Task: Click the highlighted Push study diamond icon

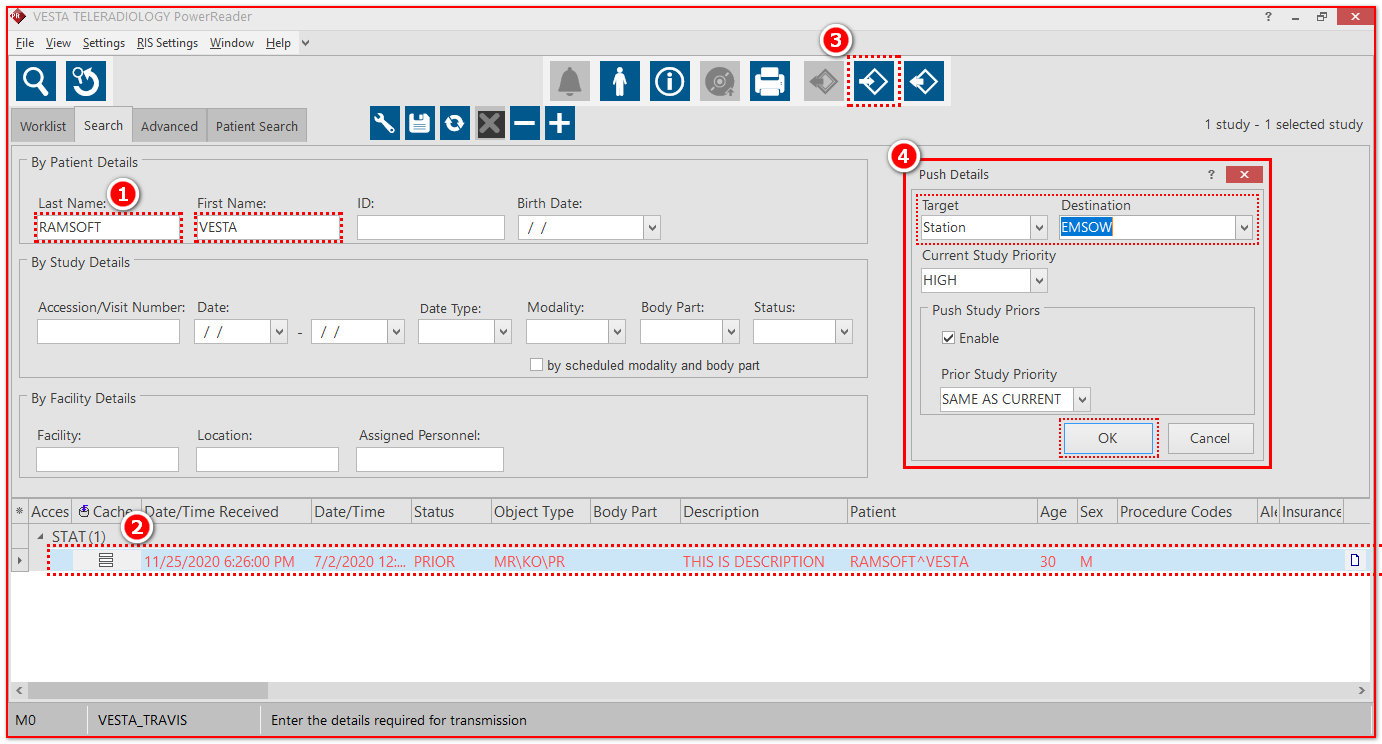Action: 874,81
